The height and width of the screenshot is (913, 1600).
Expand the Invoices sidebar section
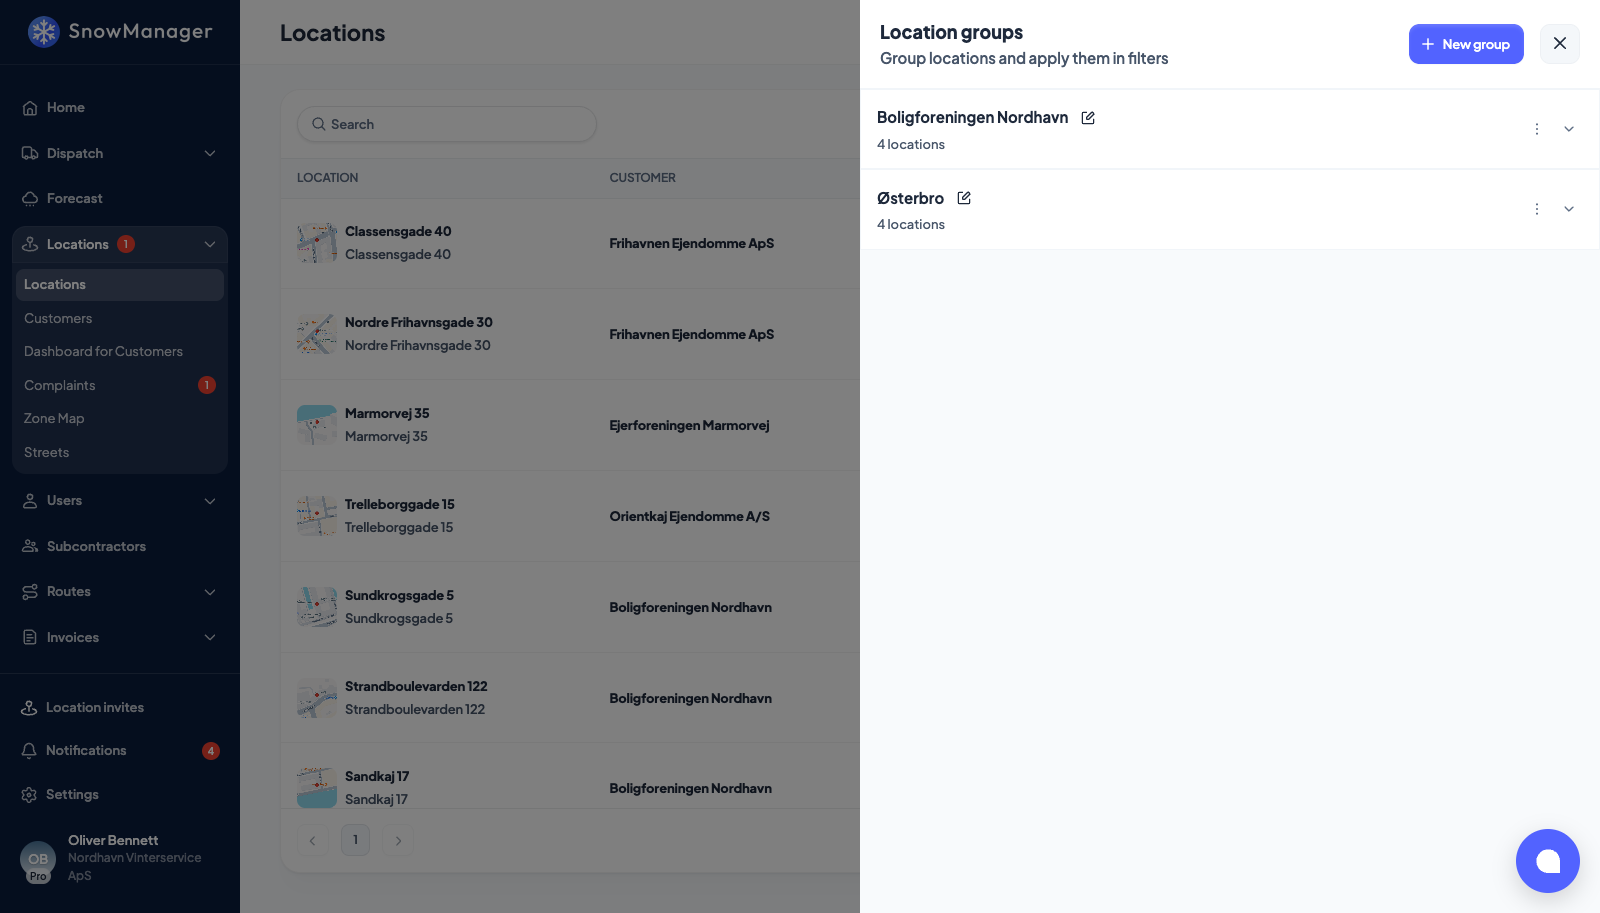click(x=120, y=638)
